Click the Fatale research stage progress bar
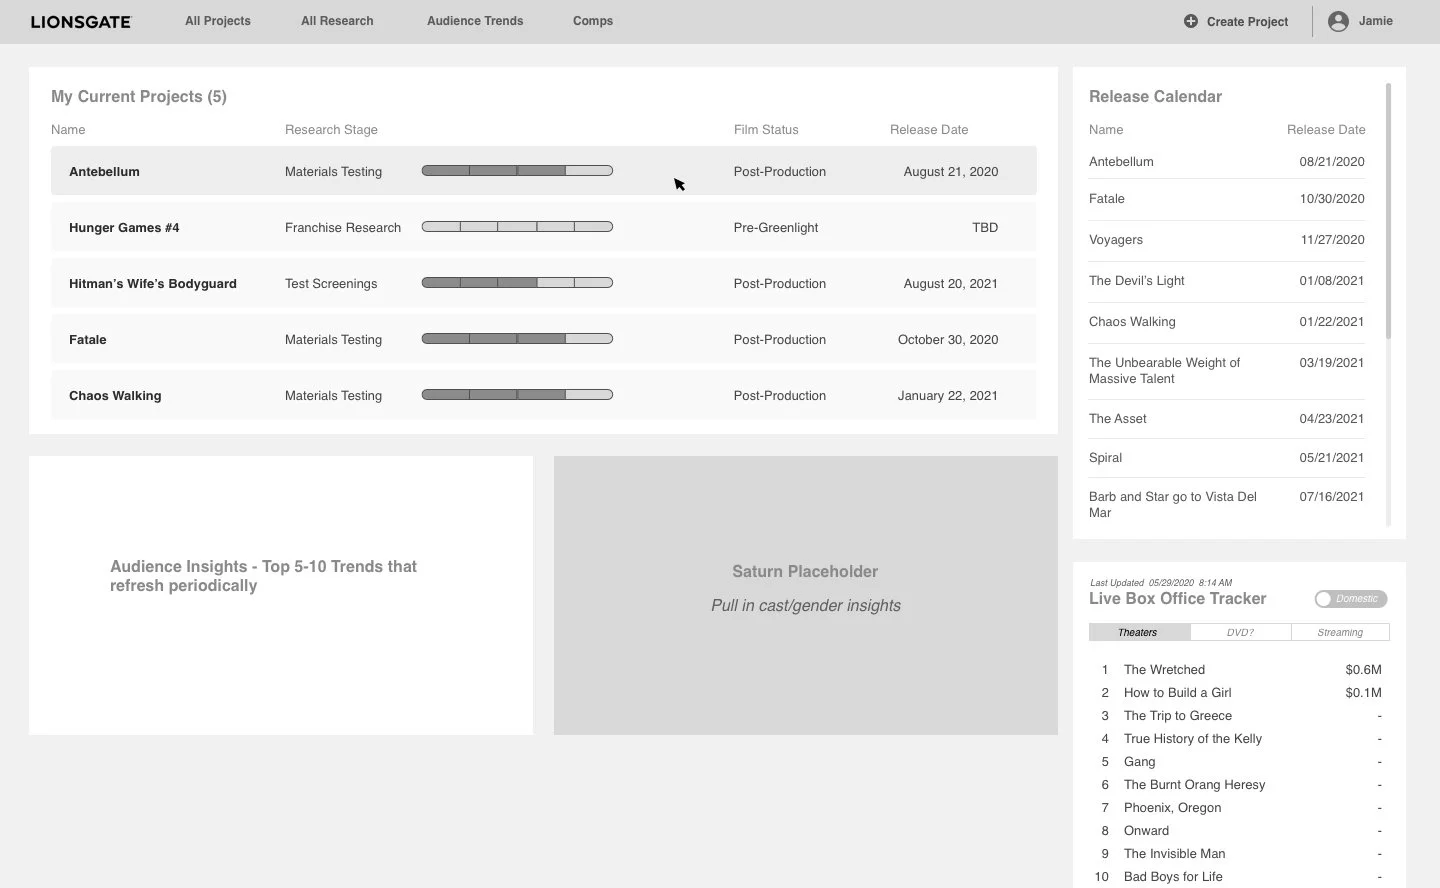Screen dimensions: 1440x888 click(x=517, y=339)
